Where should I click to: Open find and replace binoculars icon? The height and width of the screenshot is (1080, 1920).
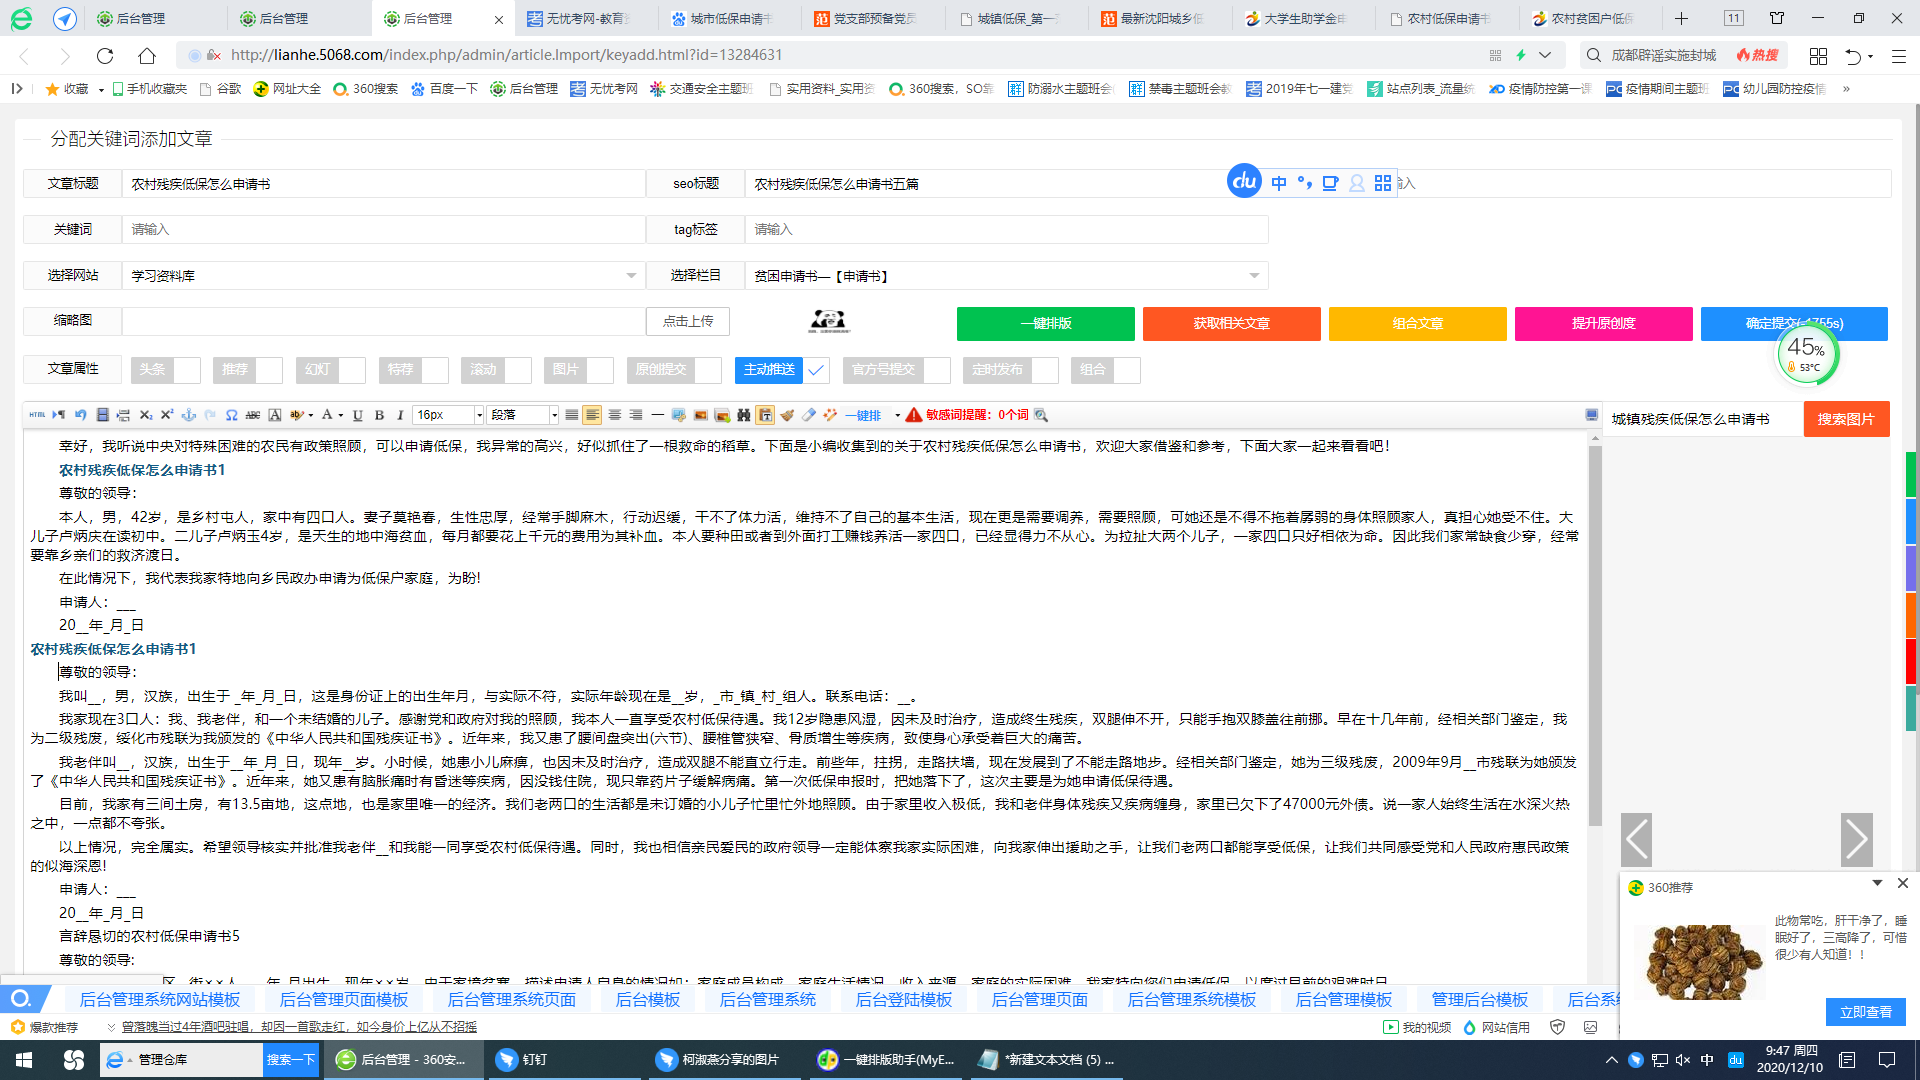743,415
